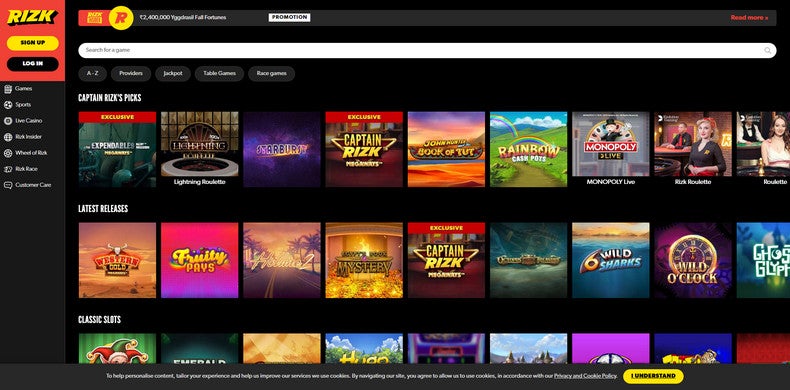Open the Rizk Race icon
790x390 pixels.
click(x=8, y=169)
